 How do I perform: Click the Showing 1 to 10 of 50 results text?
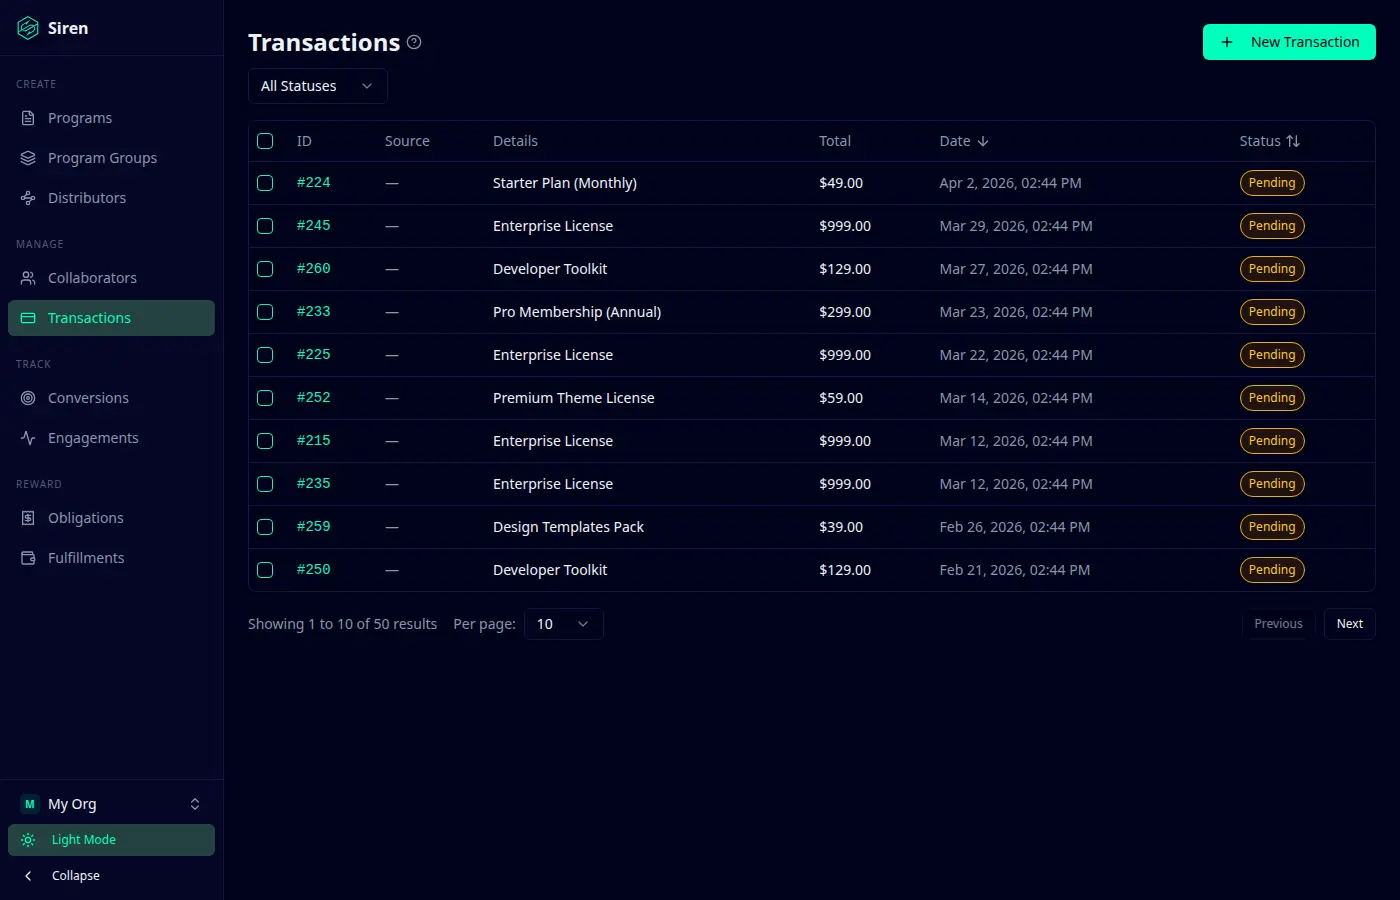click(x=342, y=624)
